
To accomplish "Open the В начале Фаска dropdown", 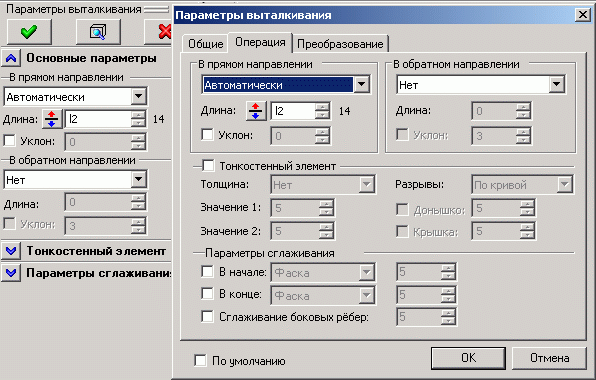I will (x=367, y=272).
